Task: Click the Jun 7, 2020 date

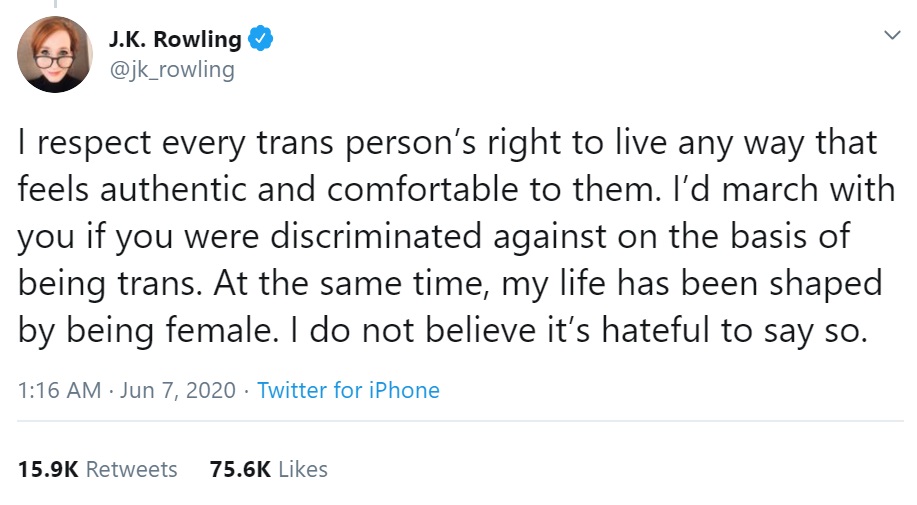Action: click(178, 390)
